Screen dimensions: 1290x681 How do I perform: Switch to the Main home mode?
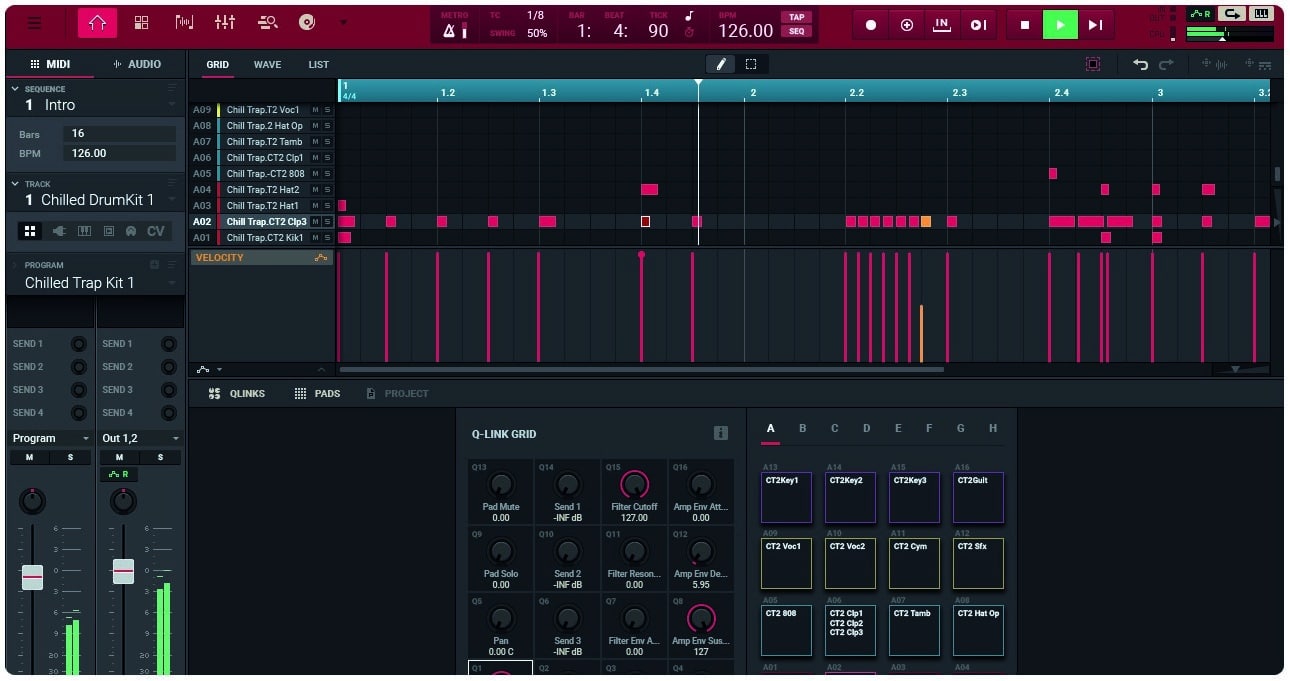point(97,23)
